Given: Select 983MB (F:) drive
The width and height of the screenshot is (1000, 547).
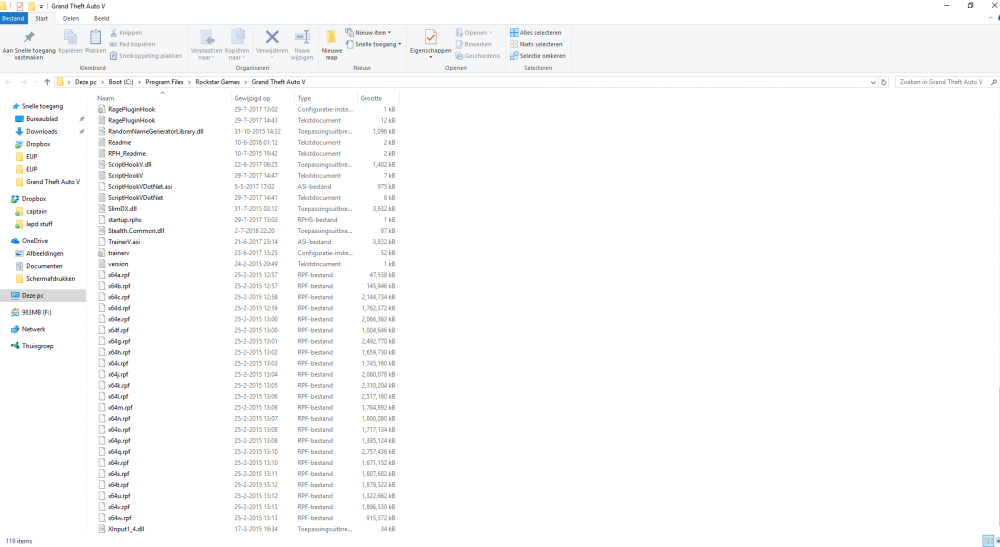Looking at the screenshot, I should tap(36, 312).
